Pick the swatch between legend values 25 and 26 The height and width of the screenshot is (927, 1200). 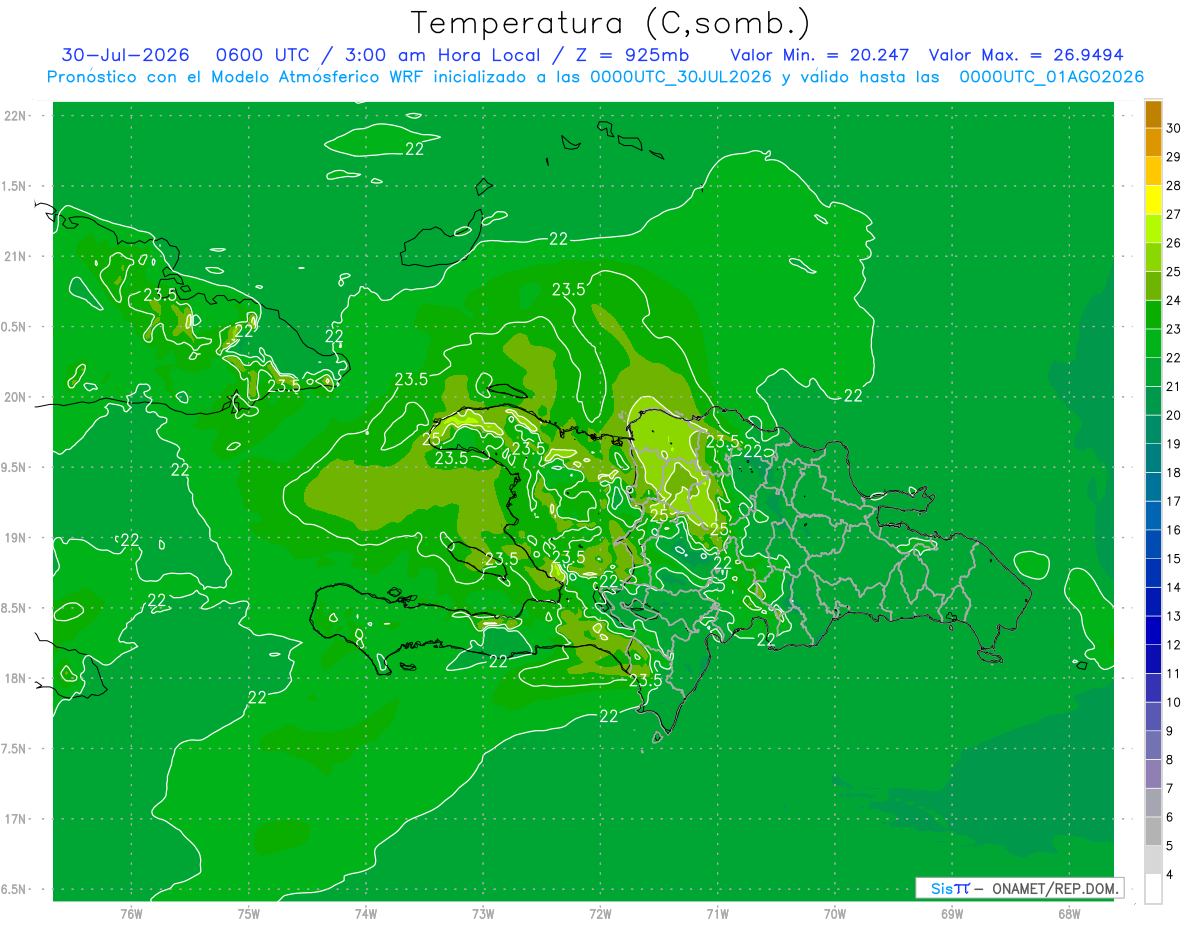1153,258
